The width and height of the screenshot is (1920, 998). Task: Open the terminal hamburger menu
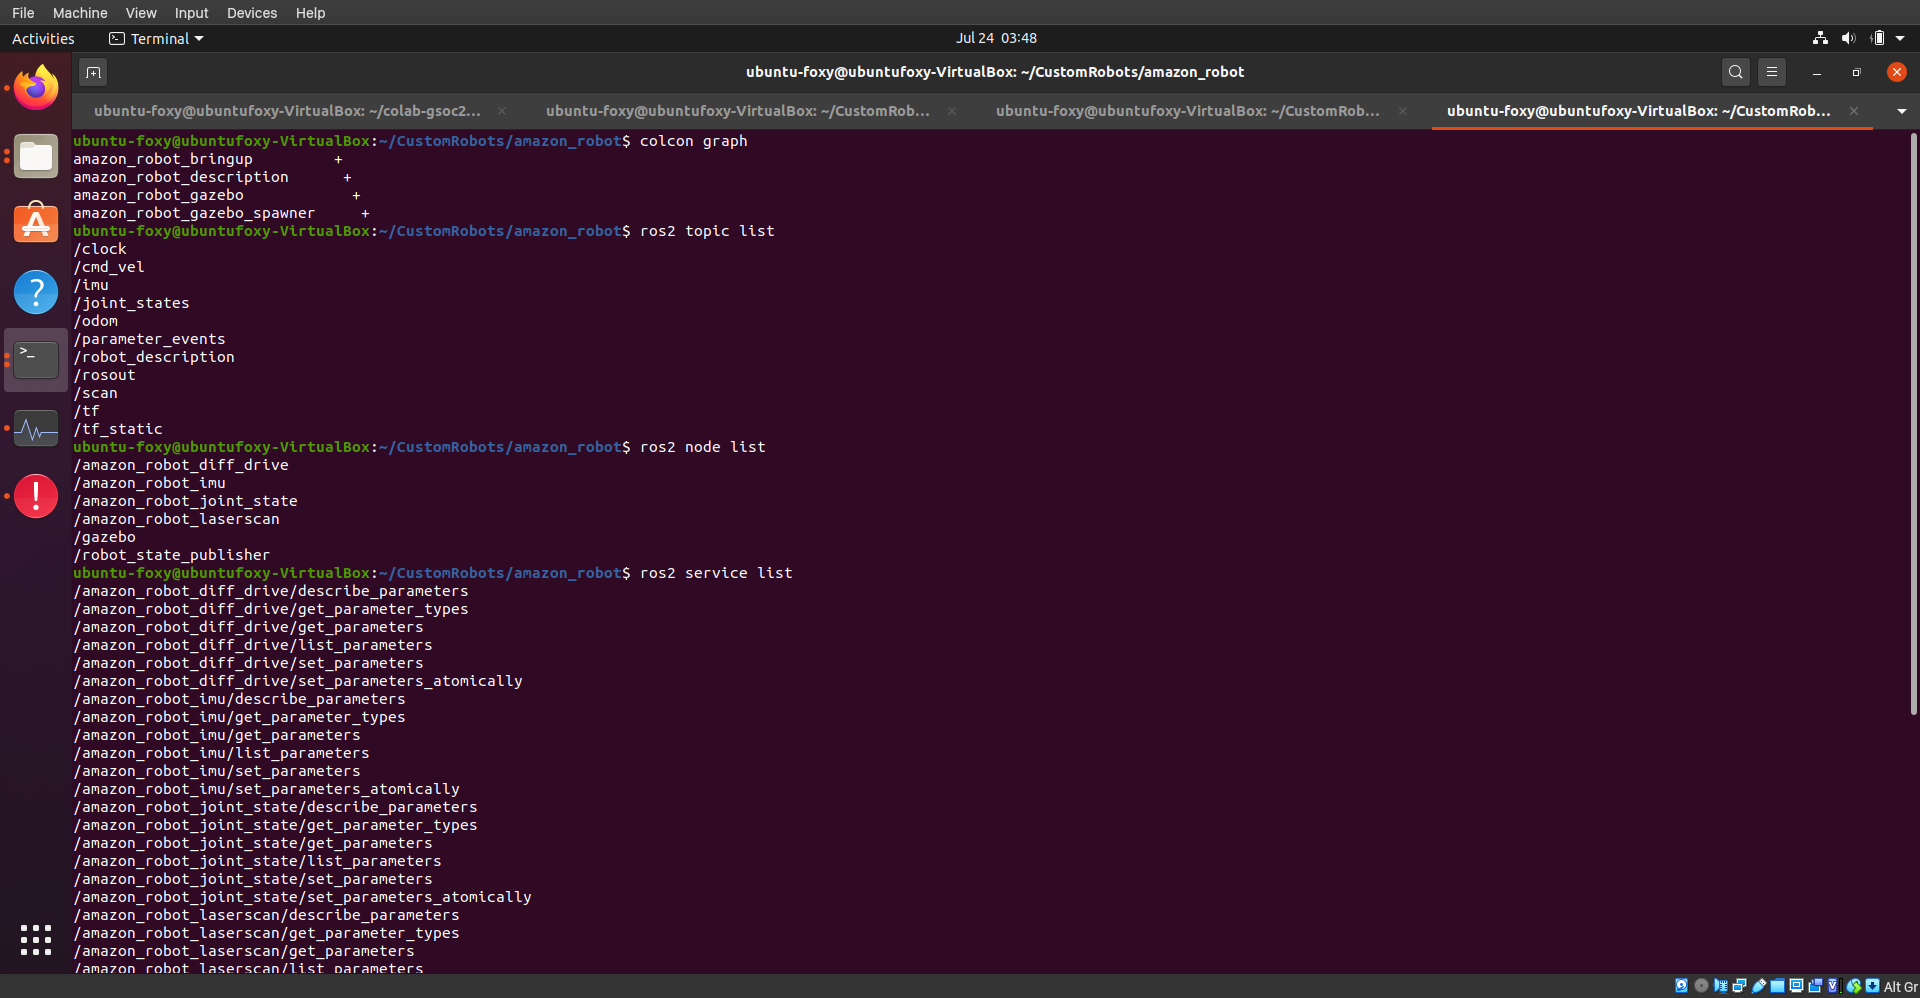(1771, 72)
